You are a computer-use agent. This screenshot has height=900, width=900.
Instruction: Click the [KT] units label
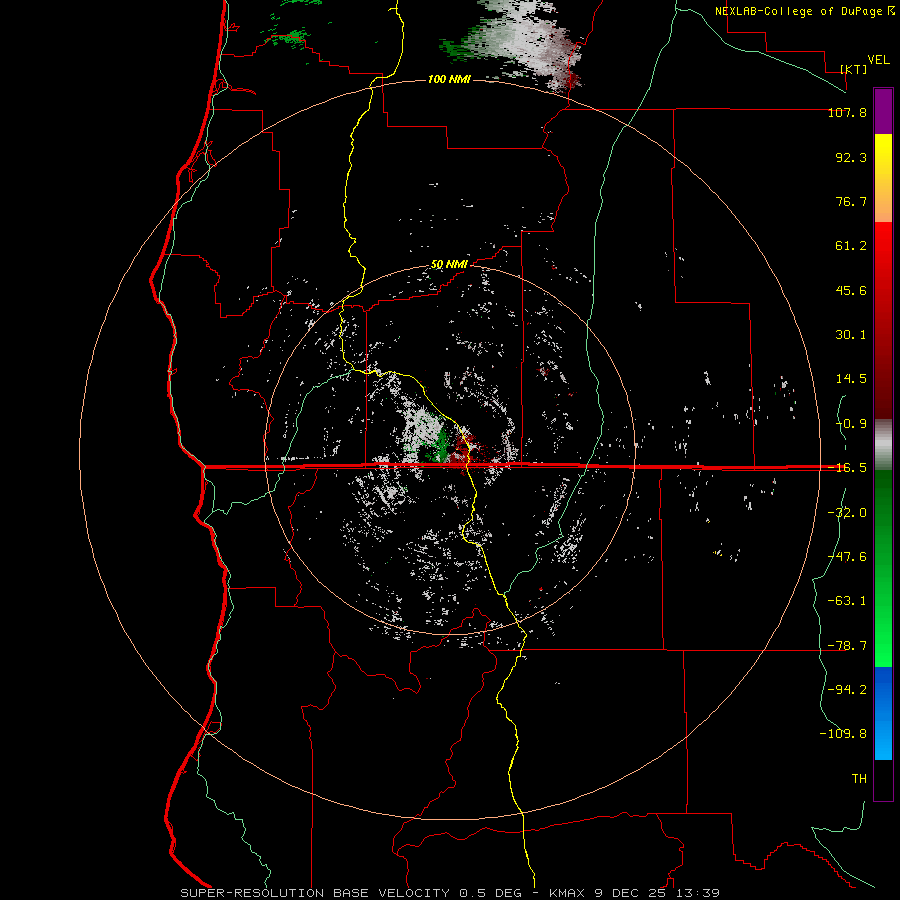(x=854, y=69)
